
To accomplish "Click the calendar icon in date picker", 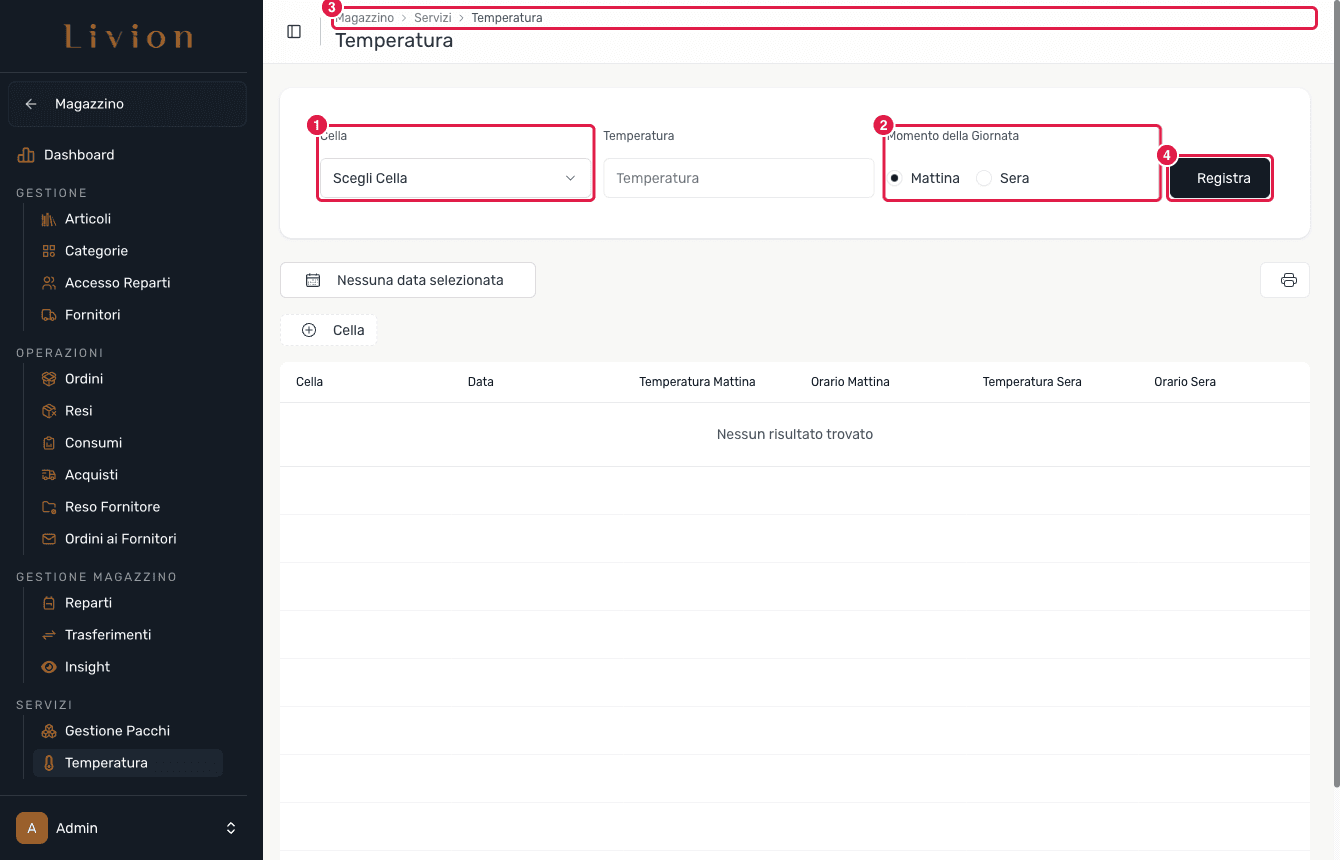I will 313,280.
